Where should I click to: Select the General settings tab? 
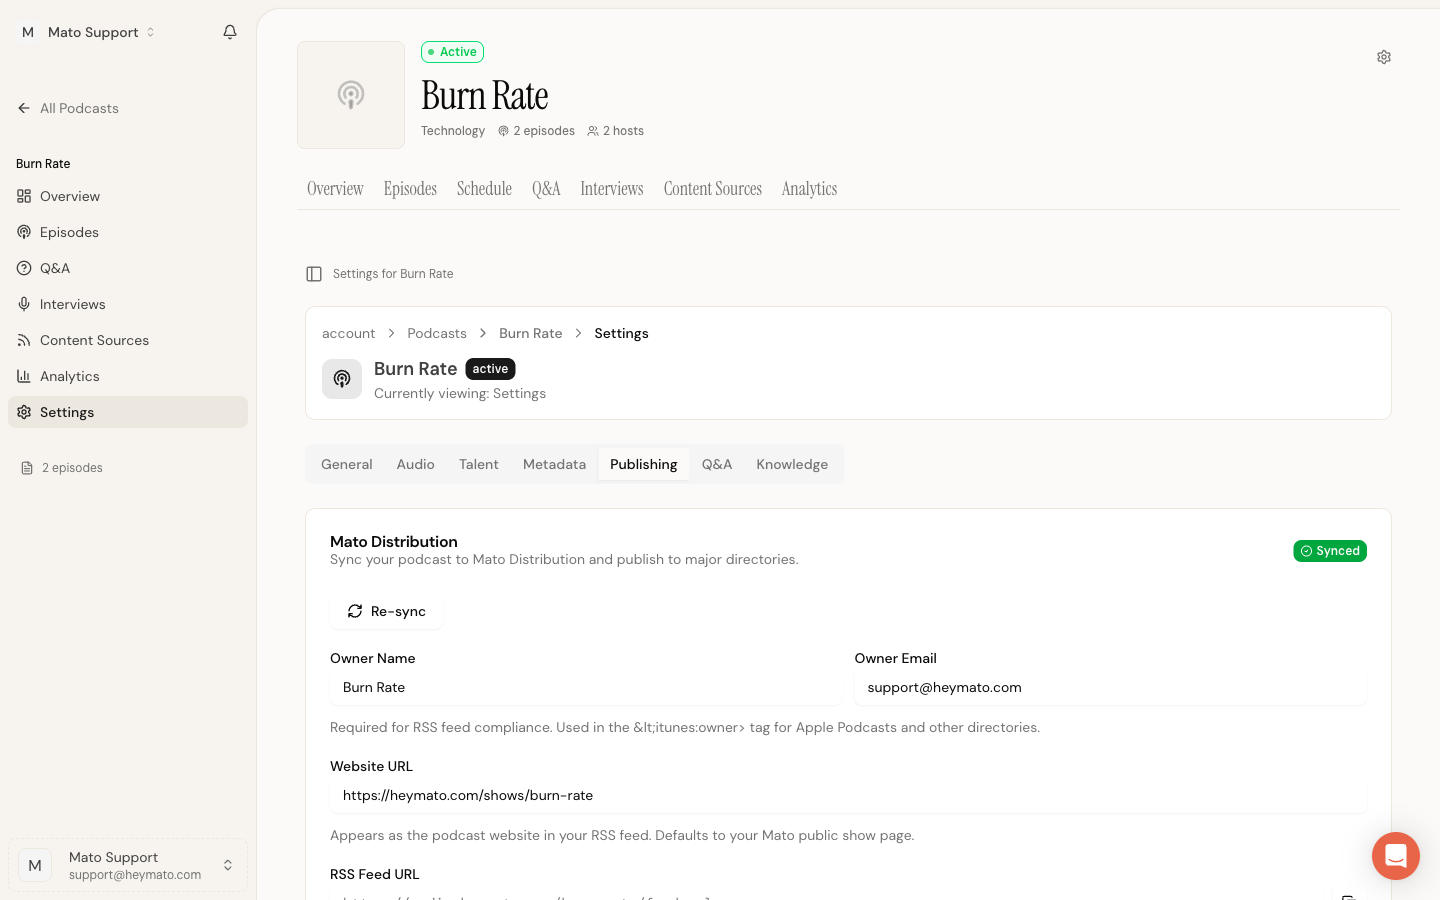(x=347, y=464)
